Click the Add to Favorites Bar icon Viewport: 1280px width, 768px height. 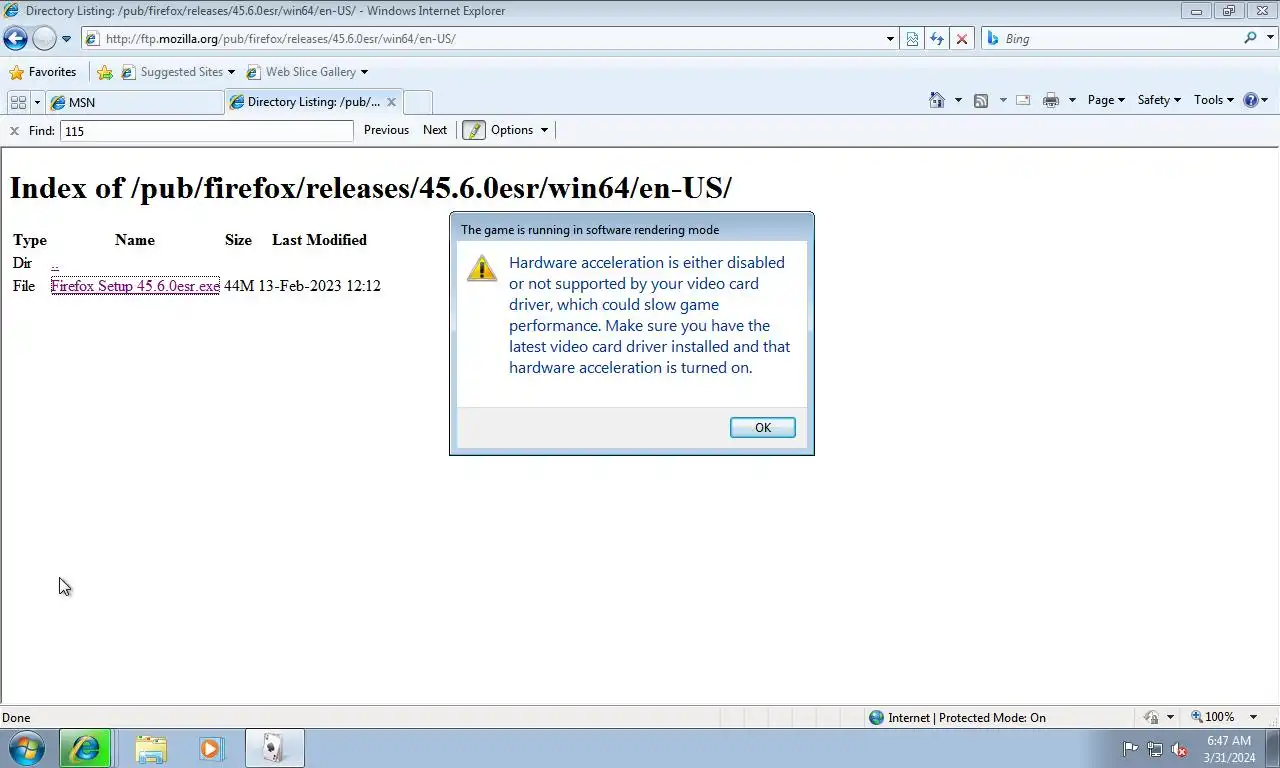click(x=104, y=72)
